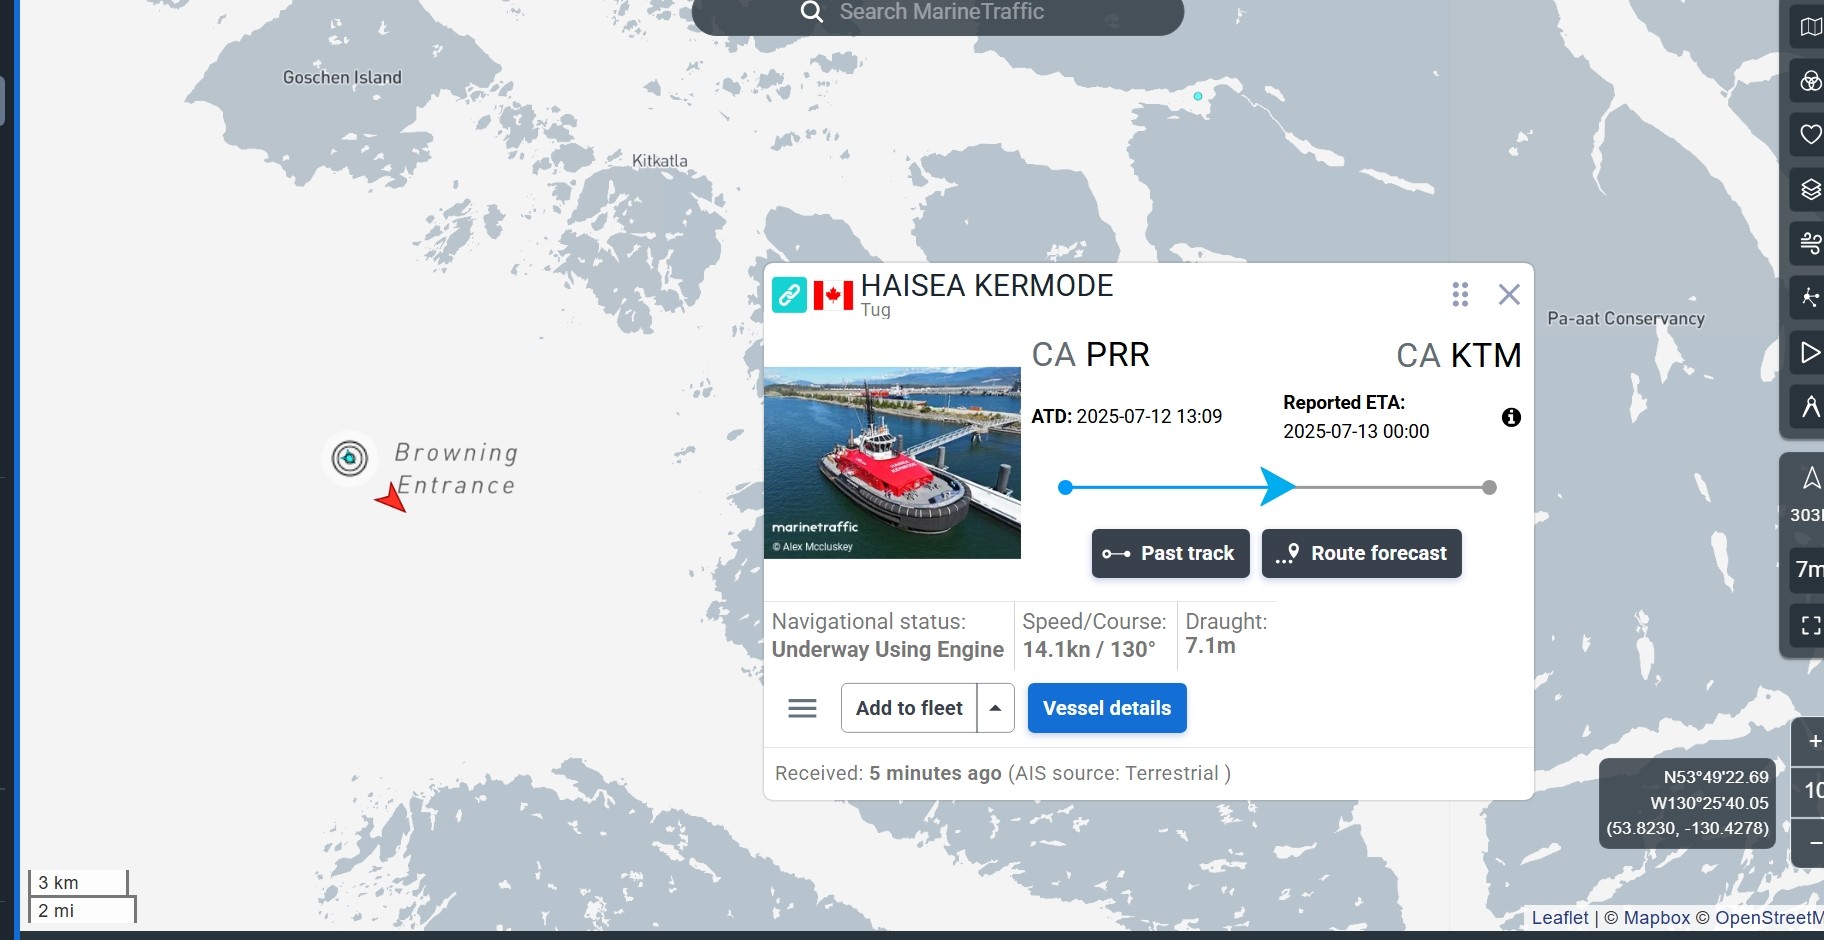Open My Fleets heart icon
The image size is (1824, 940).
click(x=1809, y=134)
